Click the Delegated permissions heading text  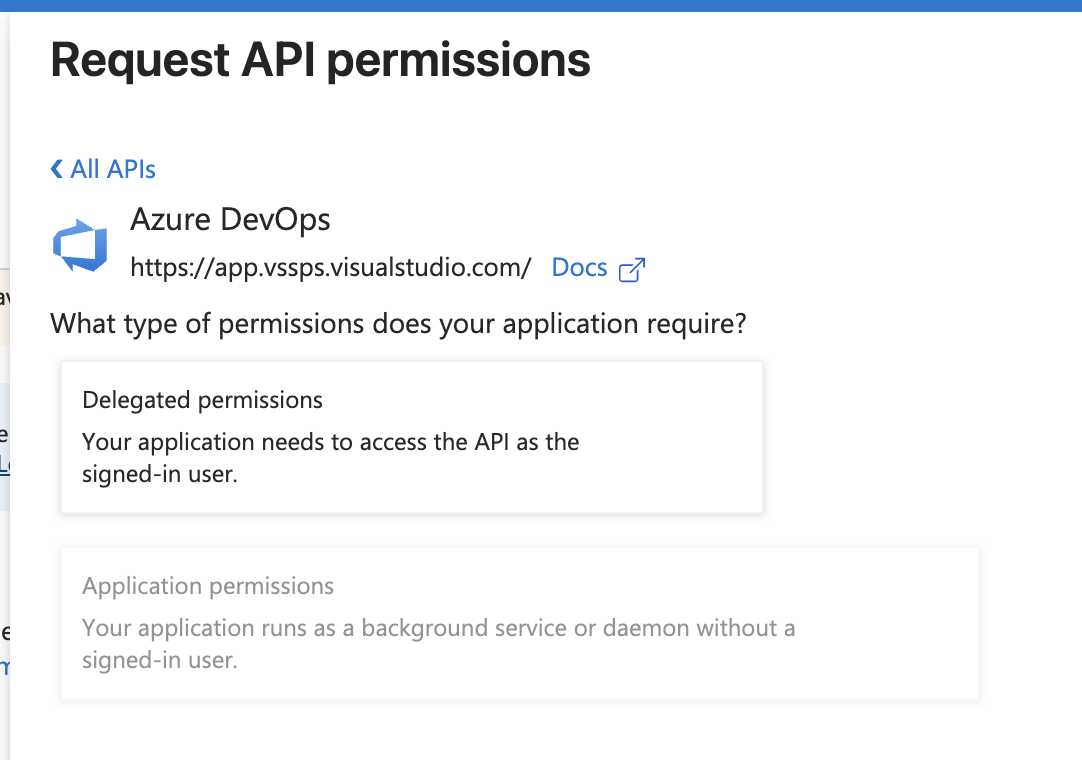pos(202,400)
